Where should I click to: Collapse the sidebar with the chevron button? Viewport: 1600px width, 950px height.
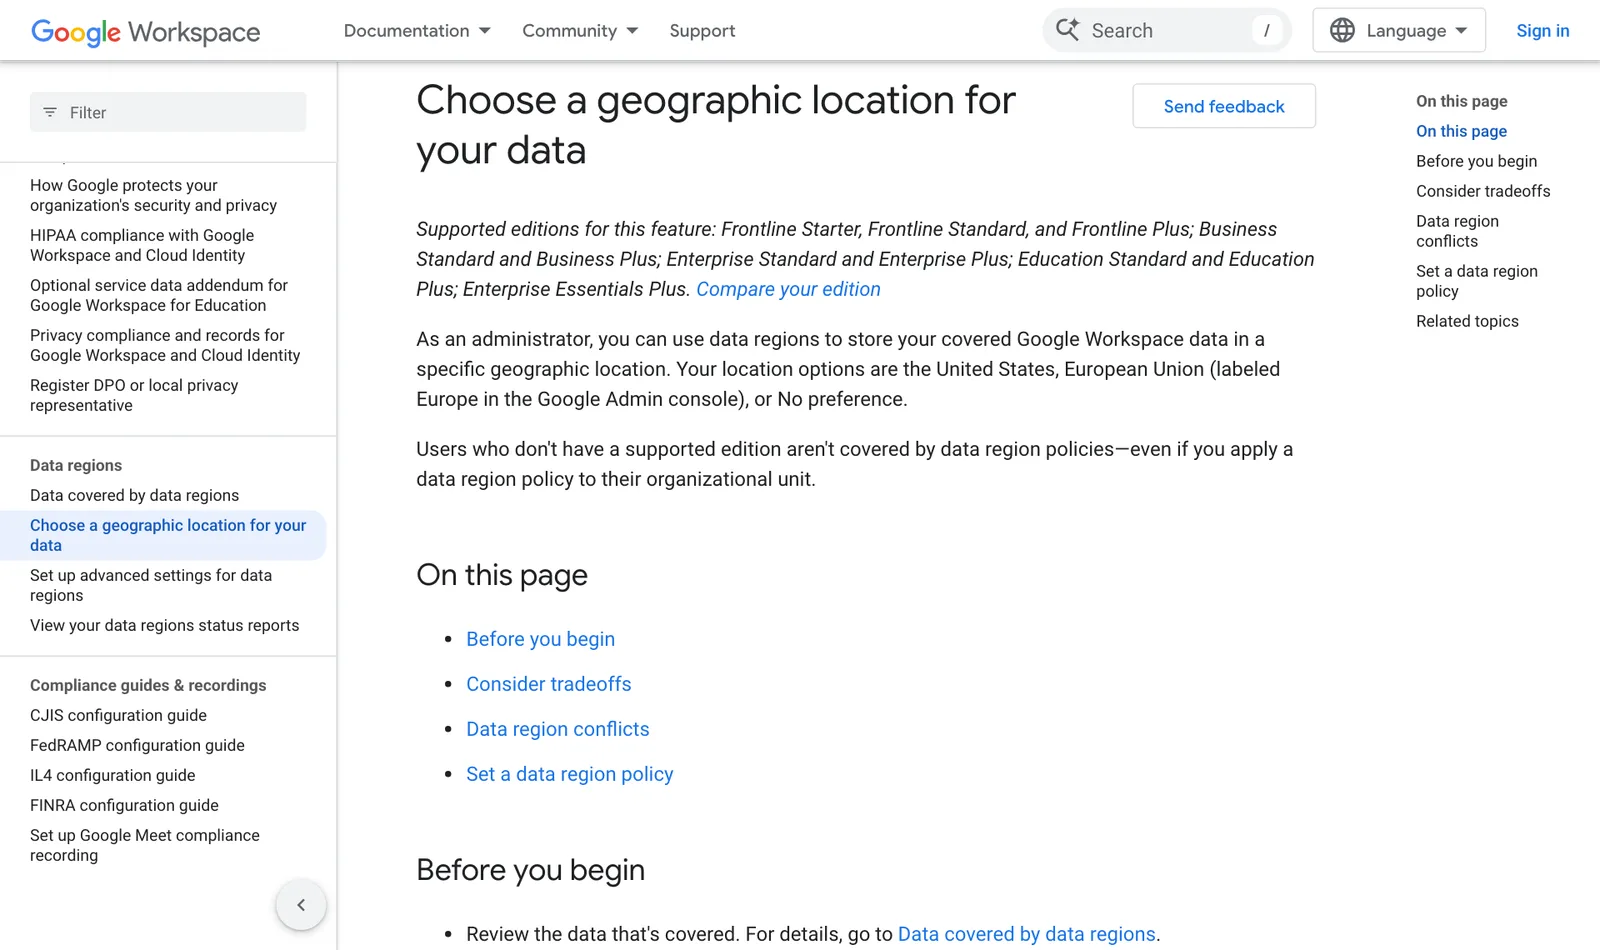301,905
